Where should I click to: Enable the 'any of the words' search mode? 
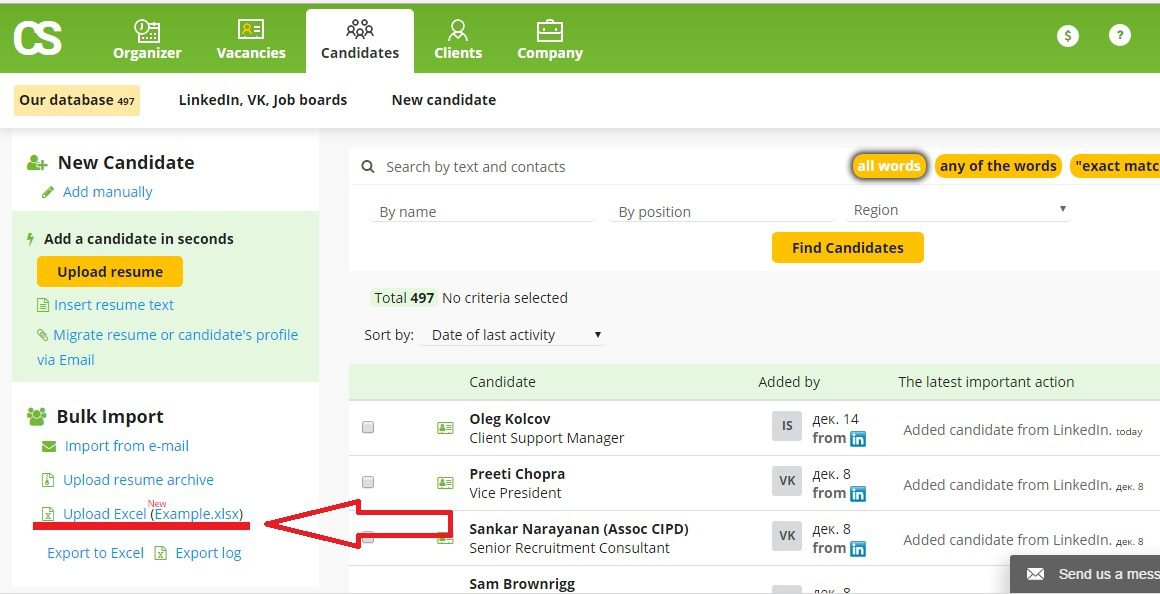998,166
